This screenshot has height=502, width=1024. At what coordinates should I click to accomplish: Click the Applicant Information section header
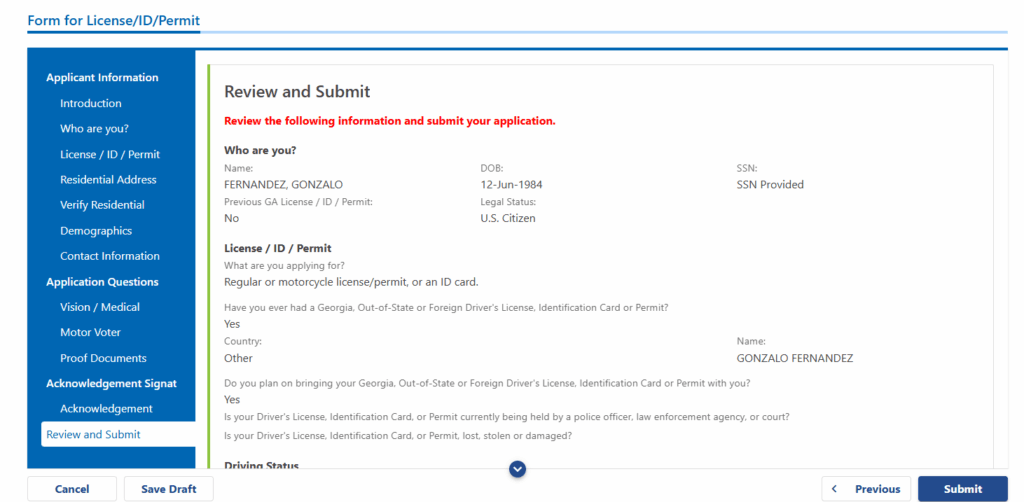(102, 78)
